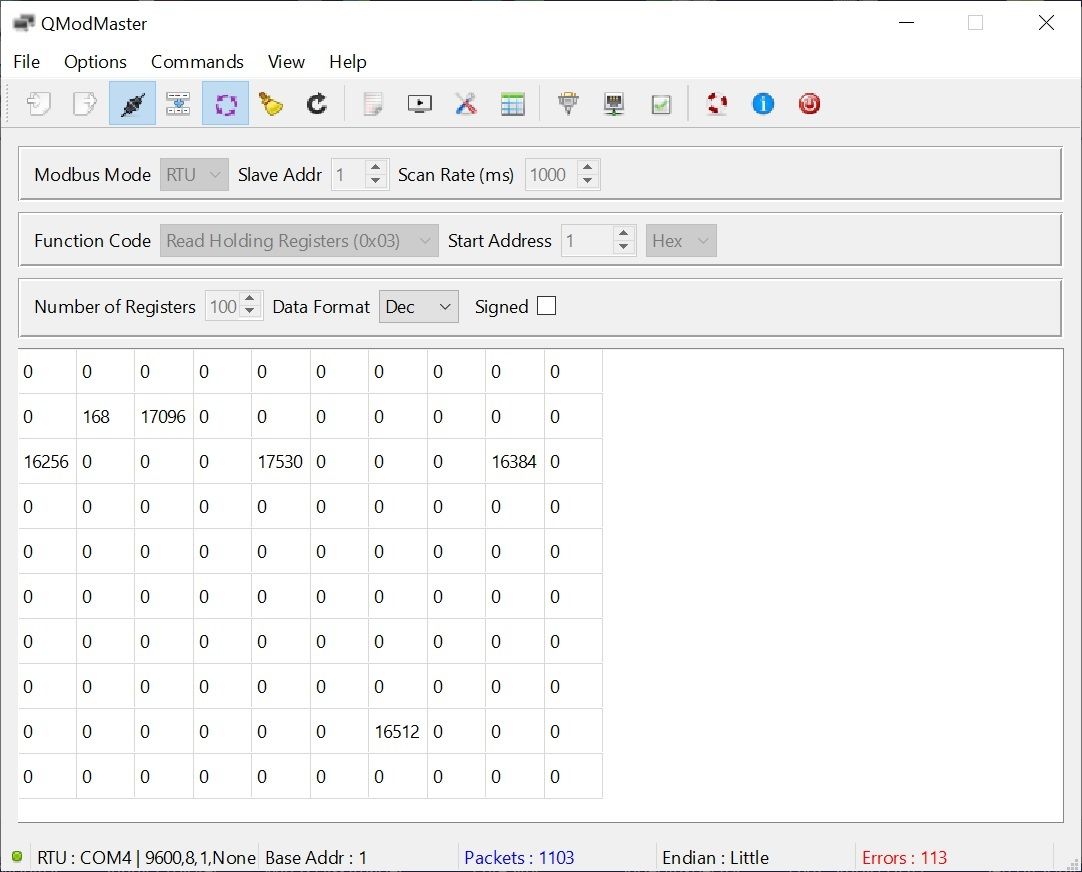Open Modbus RTU serial port settings icon
This screenshot has height=872, width=1082.
pyautogui.click(x=568, y=103)
